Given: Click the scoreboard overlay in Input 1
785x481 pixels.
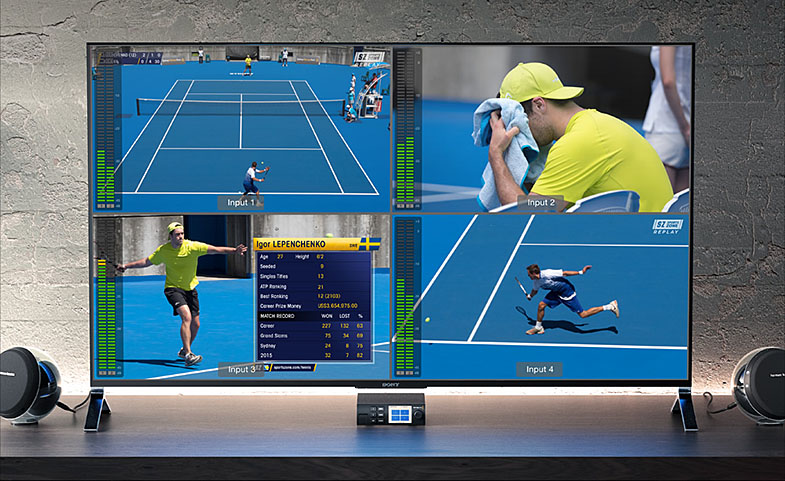Looking at the screenshot, I should click(x=128, y=58).
